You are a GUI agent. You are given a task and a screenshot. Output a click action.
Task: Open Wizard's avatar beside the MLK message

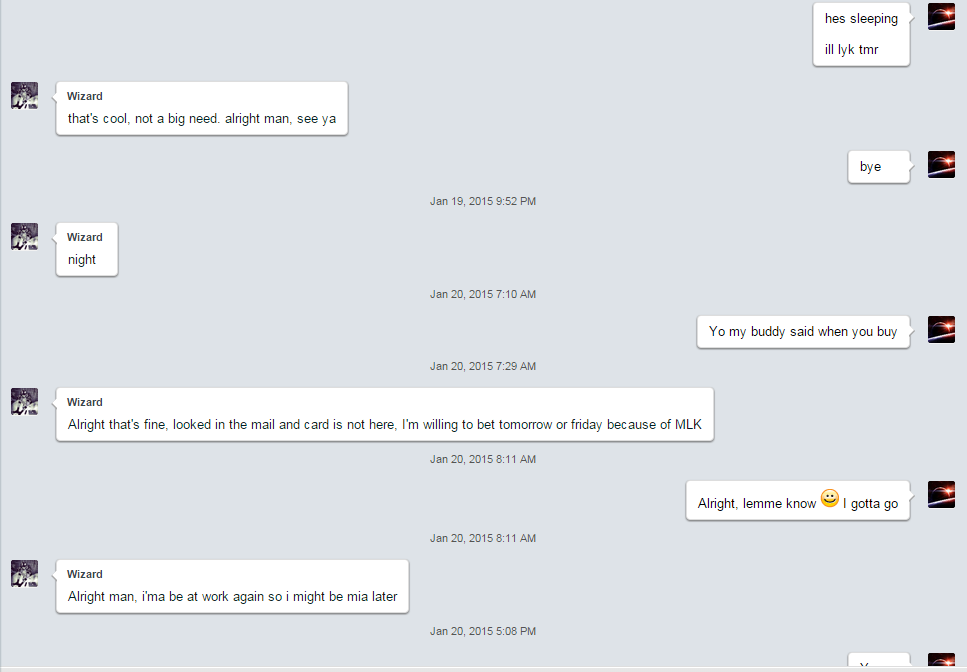tap(25, 401)
